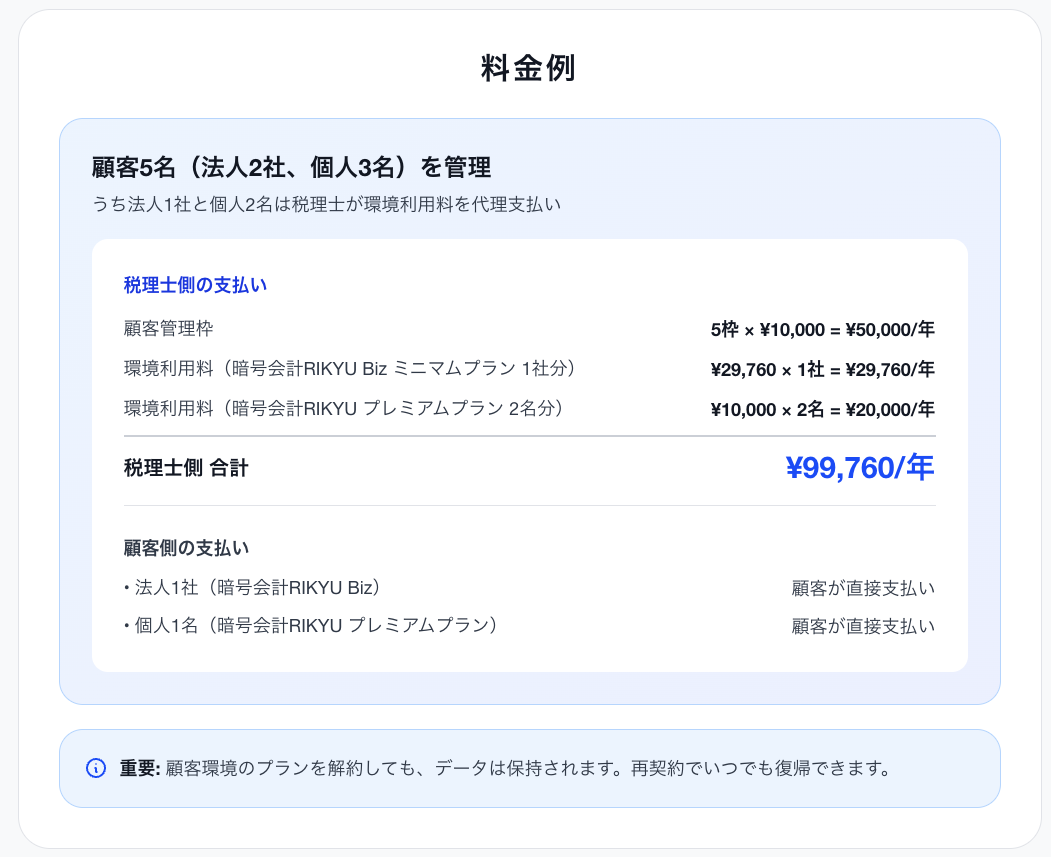Click the notice text about データは保持されます

pyautogui.click(x=528, y=768)
